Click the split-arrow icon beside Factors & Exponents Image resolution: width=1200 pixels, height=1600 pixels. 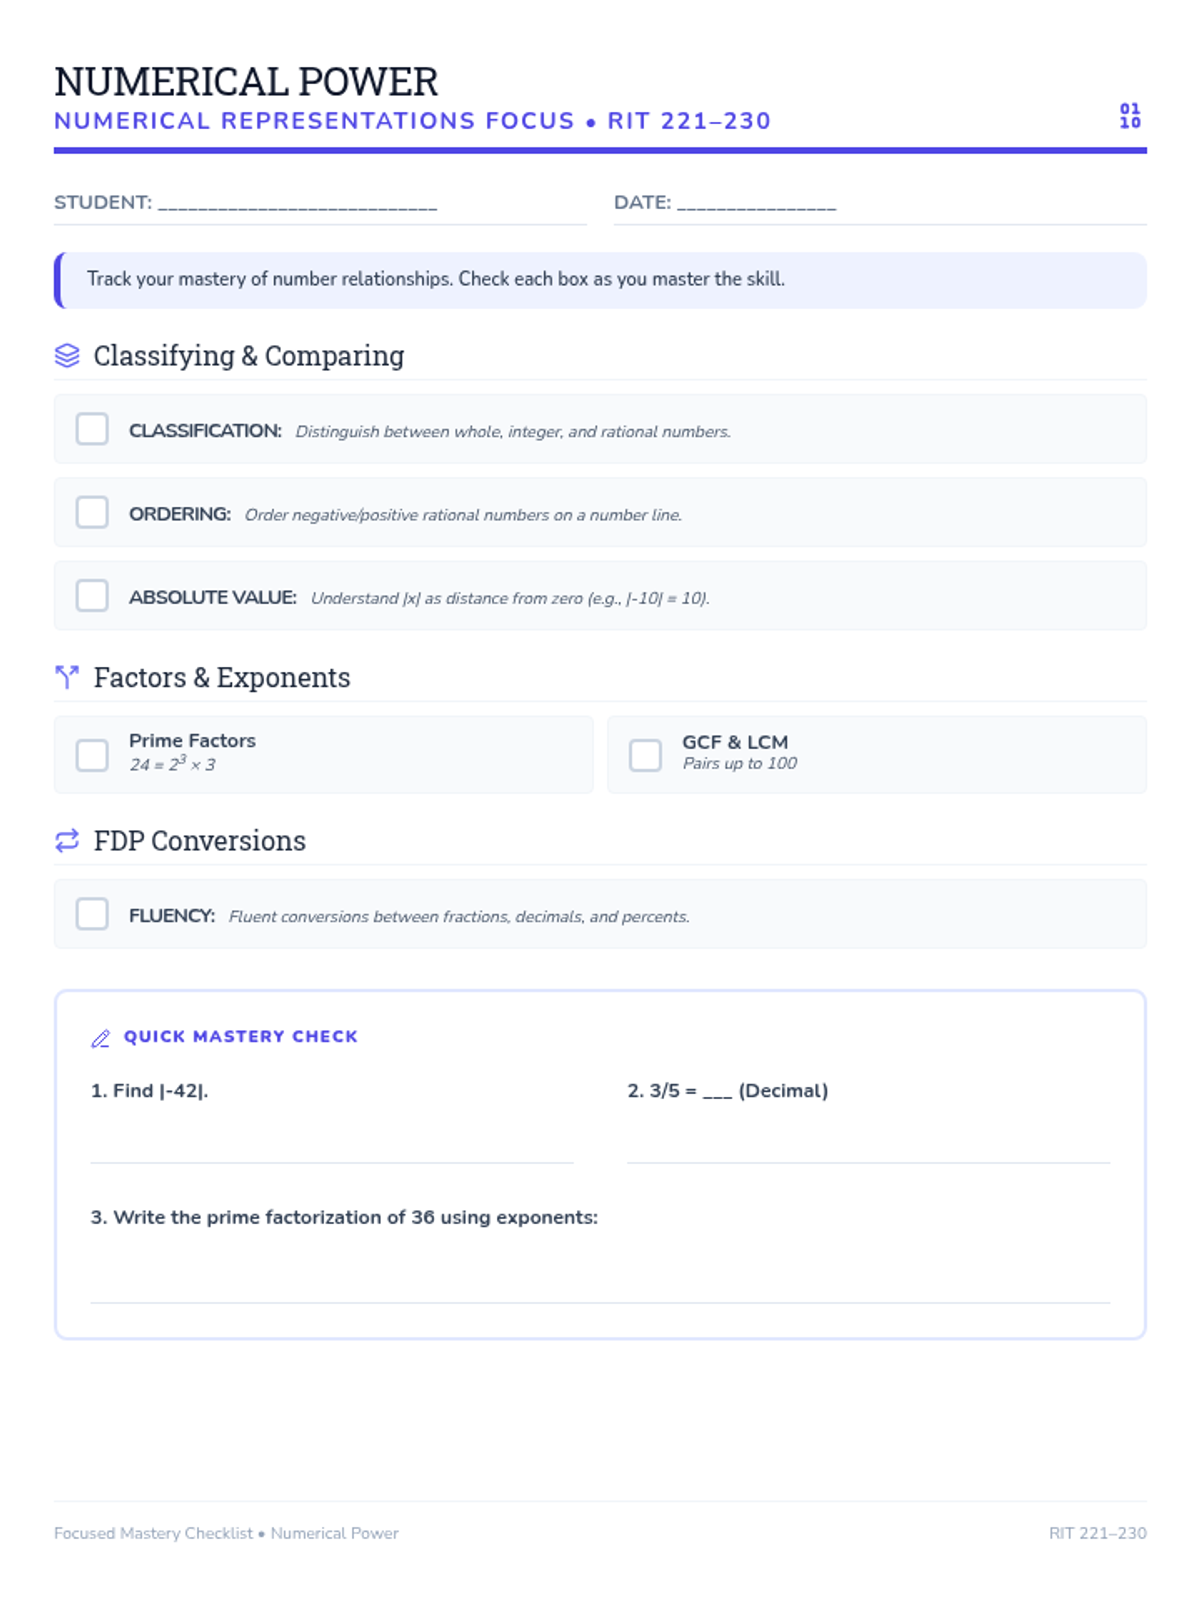(x=67, y=678)
